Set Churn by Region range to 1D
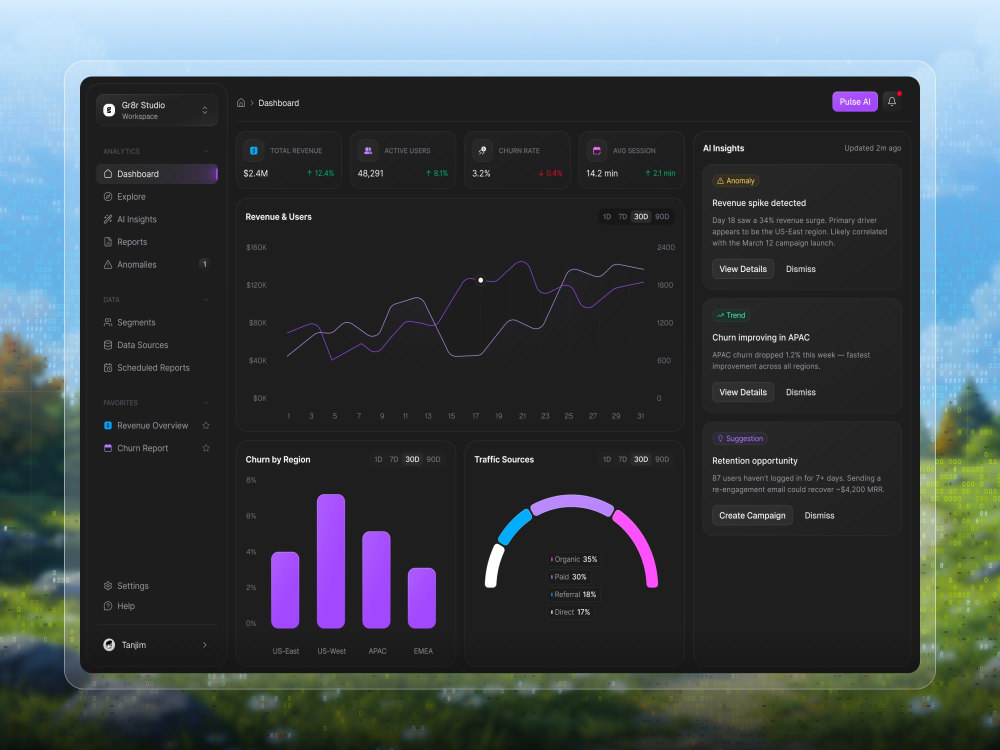 [x=378, y=459]
